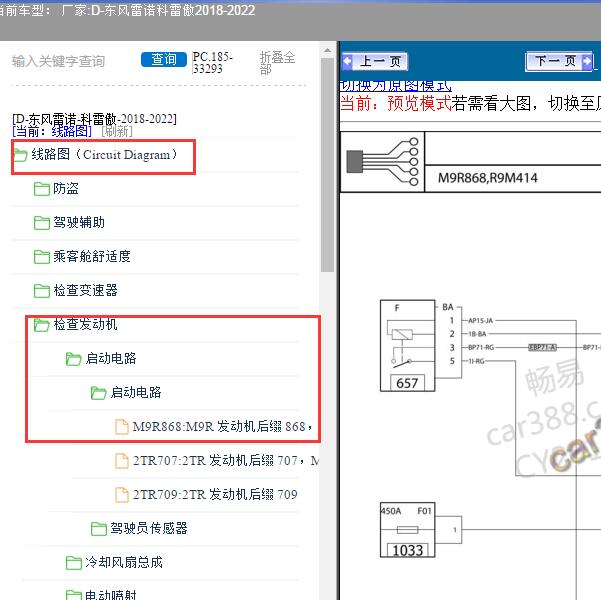The height and width of the screenshot is (600, 601).
Task: Open the [当前：线路图] current category link
Action: pyautogui.click(x=52, y=132)
